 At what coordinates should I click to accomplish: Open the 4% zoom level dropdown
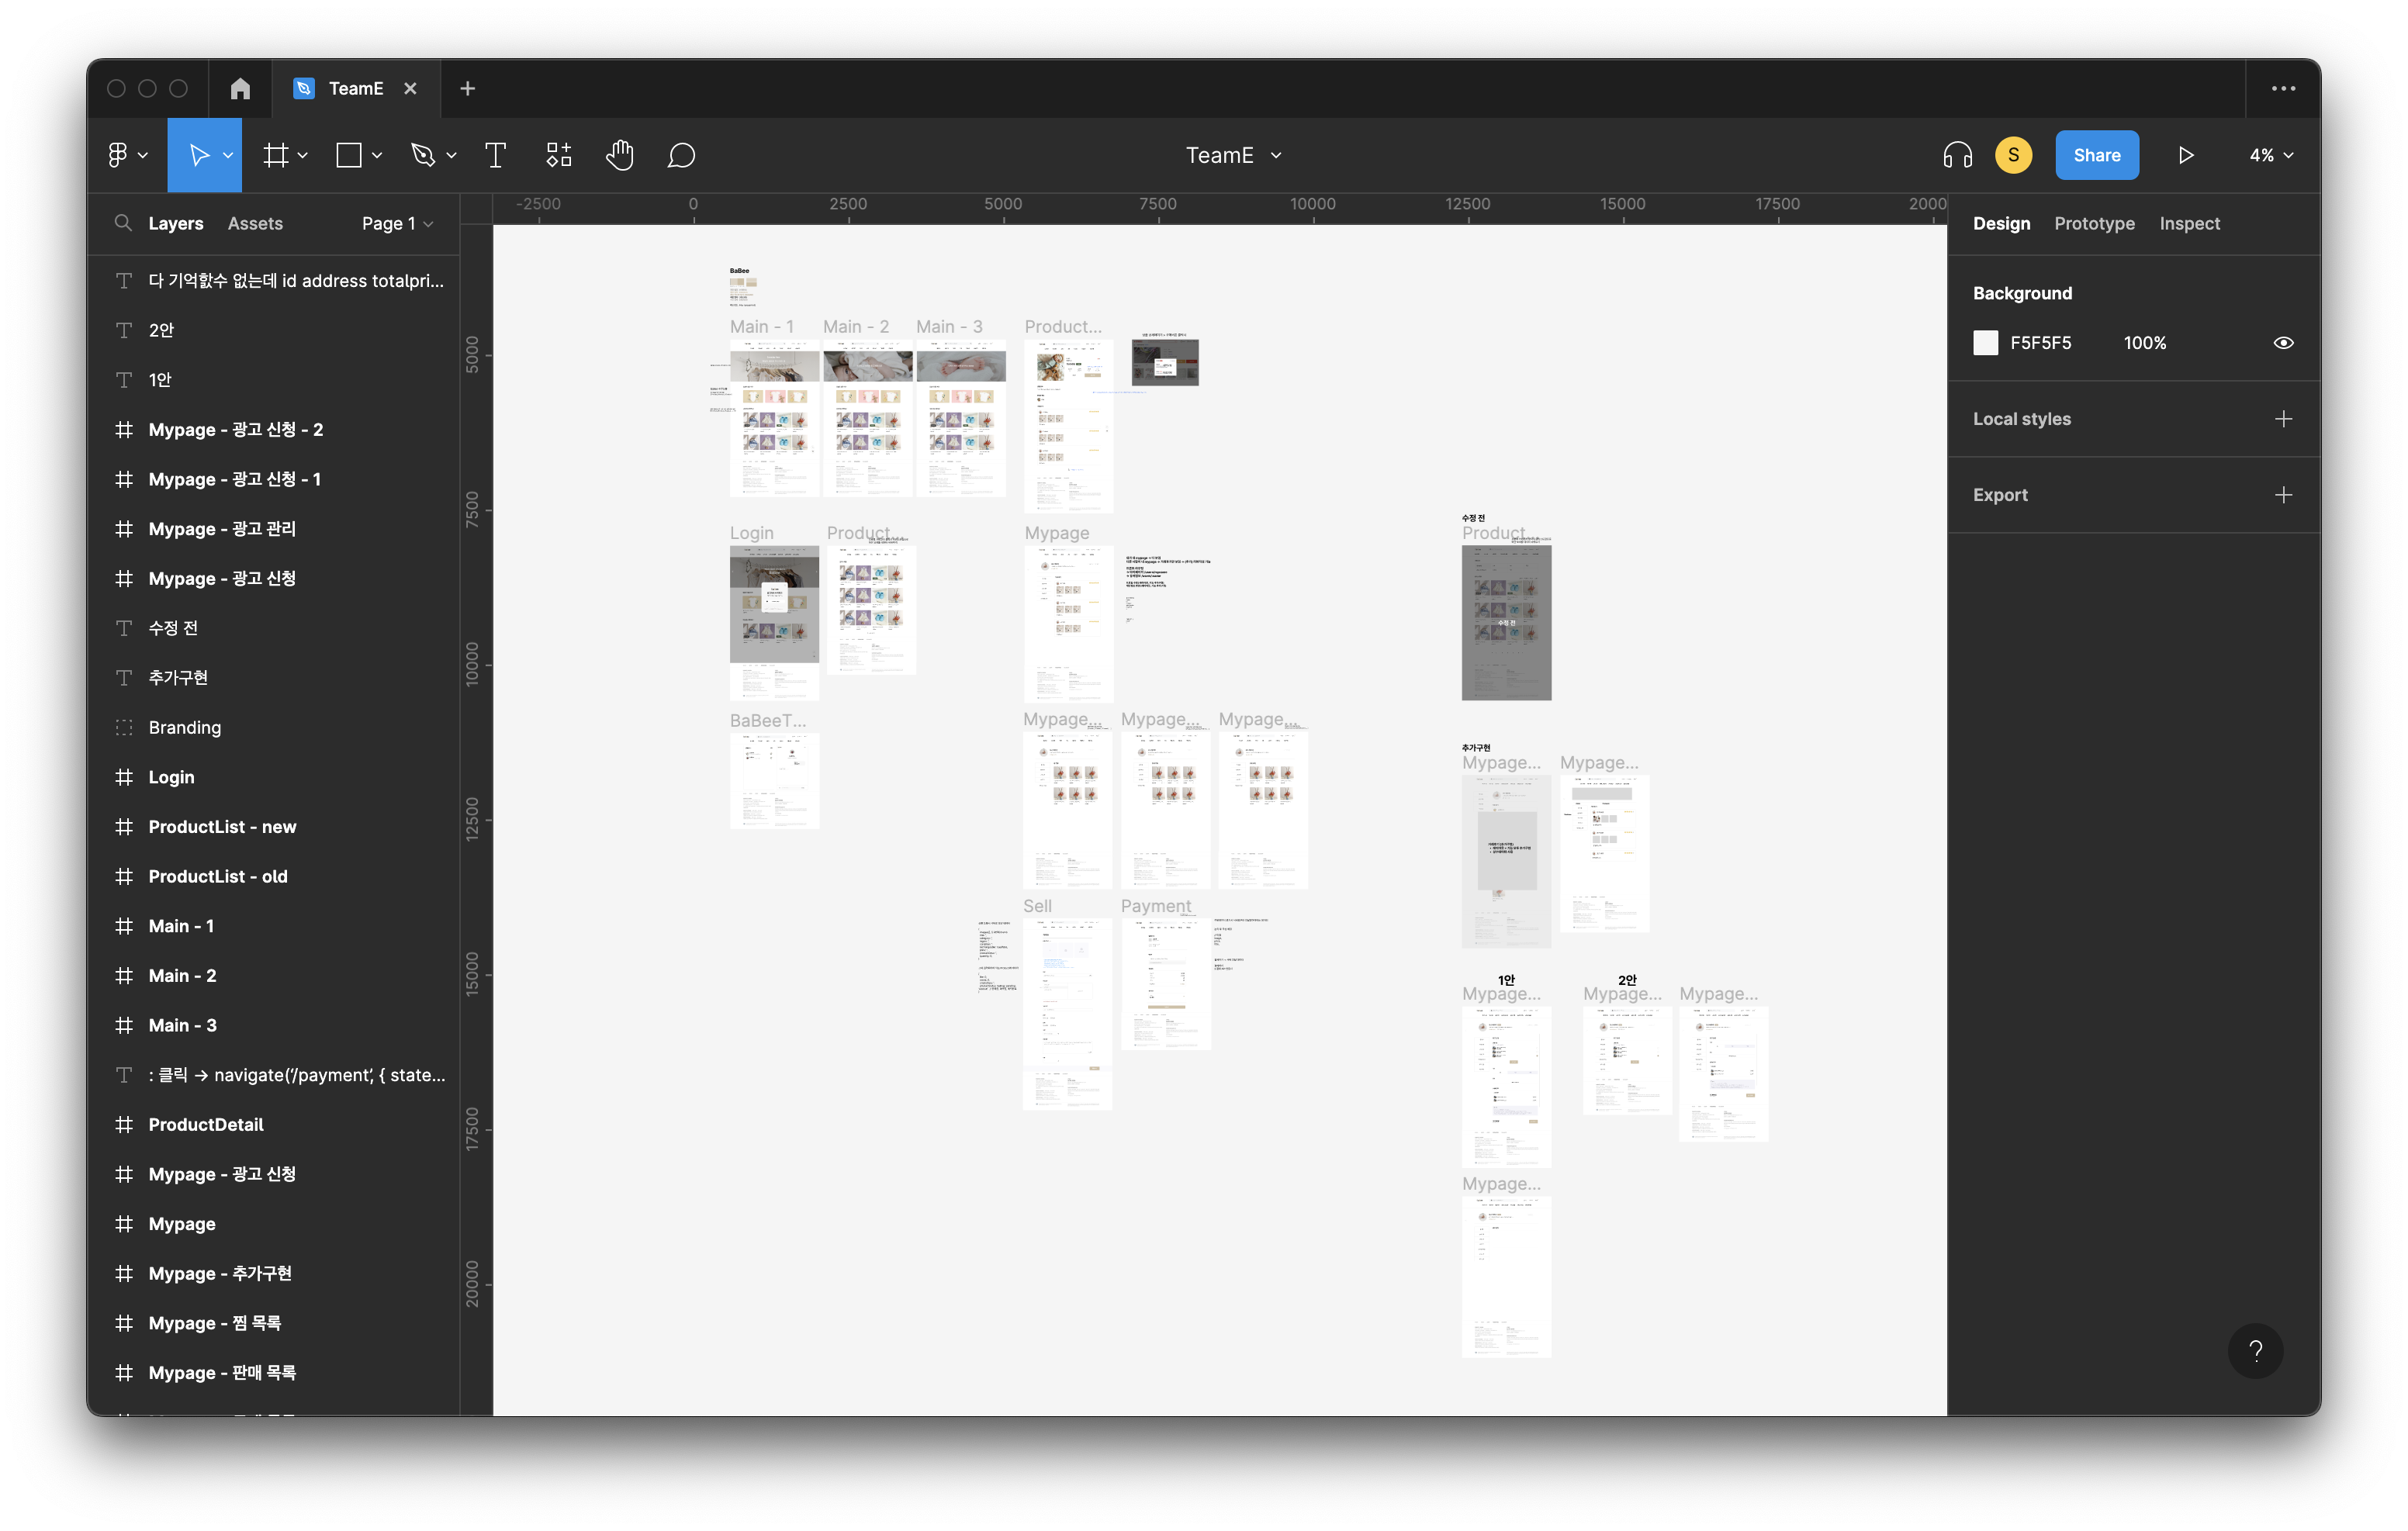[2271, 155]
